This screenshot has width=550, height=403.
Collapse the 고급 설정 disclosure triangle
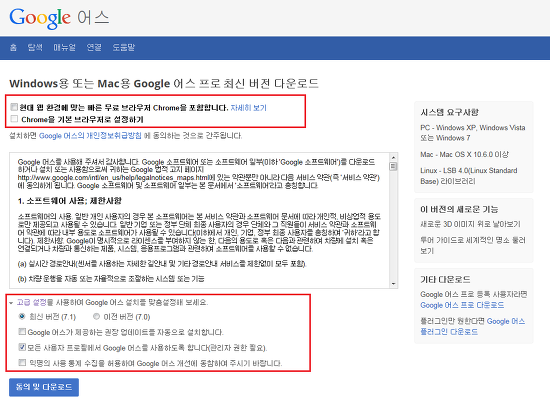[x=11, y=303]
